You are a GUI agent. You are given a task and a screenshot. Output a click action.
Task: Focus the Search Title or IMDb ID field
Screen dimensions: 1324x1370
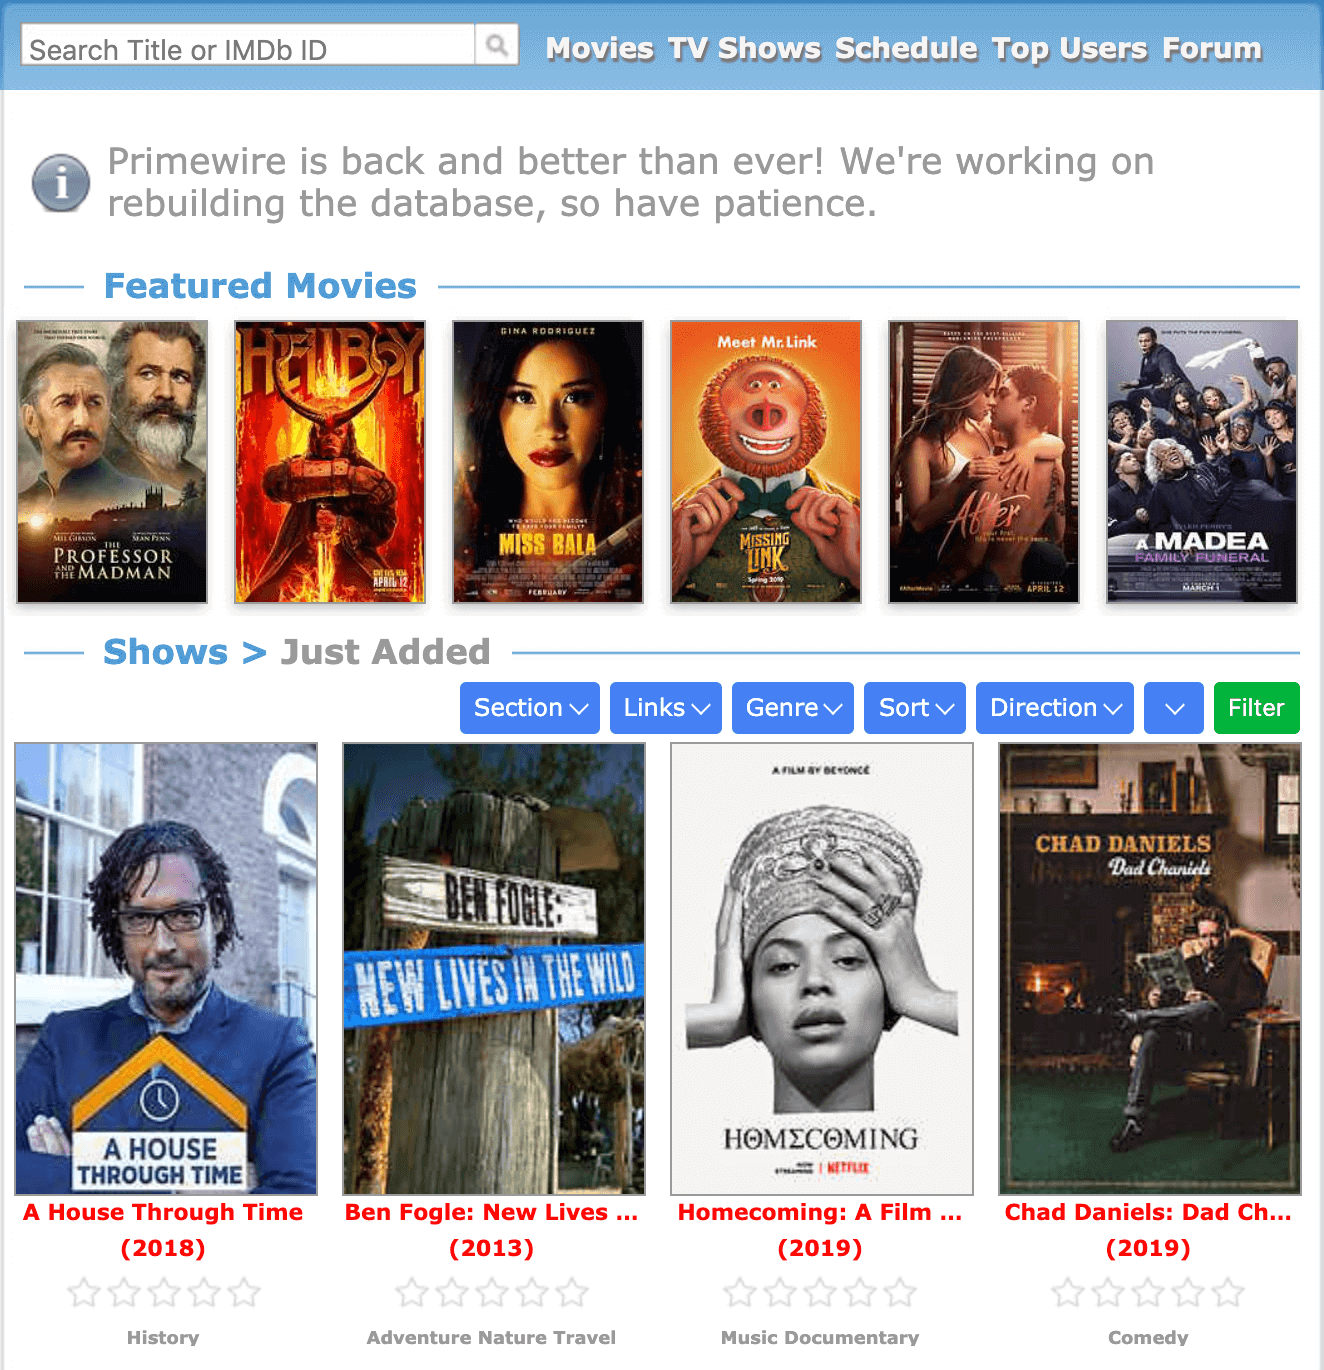(x=247, y=45)
